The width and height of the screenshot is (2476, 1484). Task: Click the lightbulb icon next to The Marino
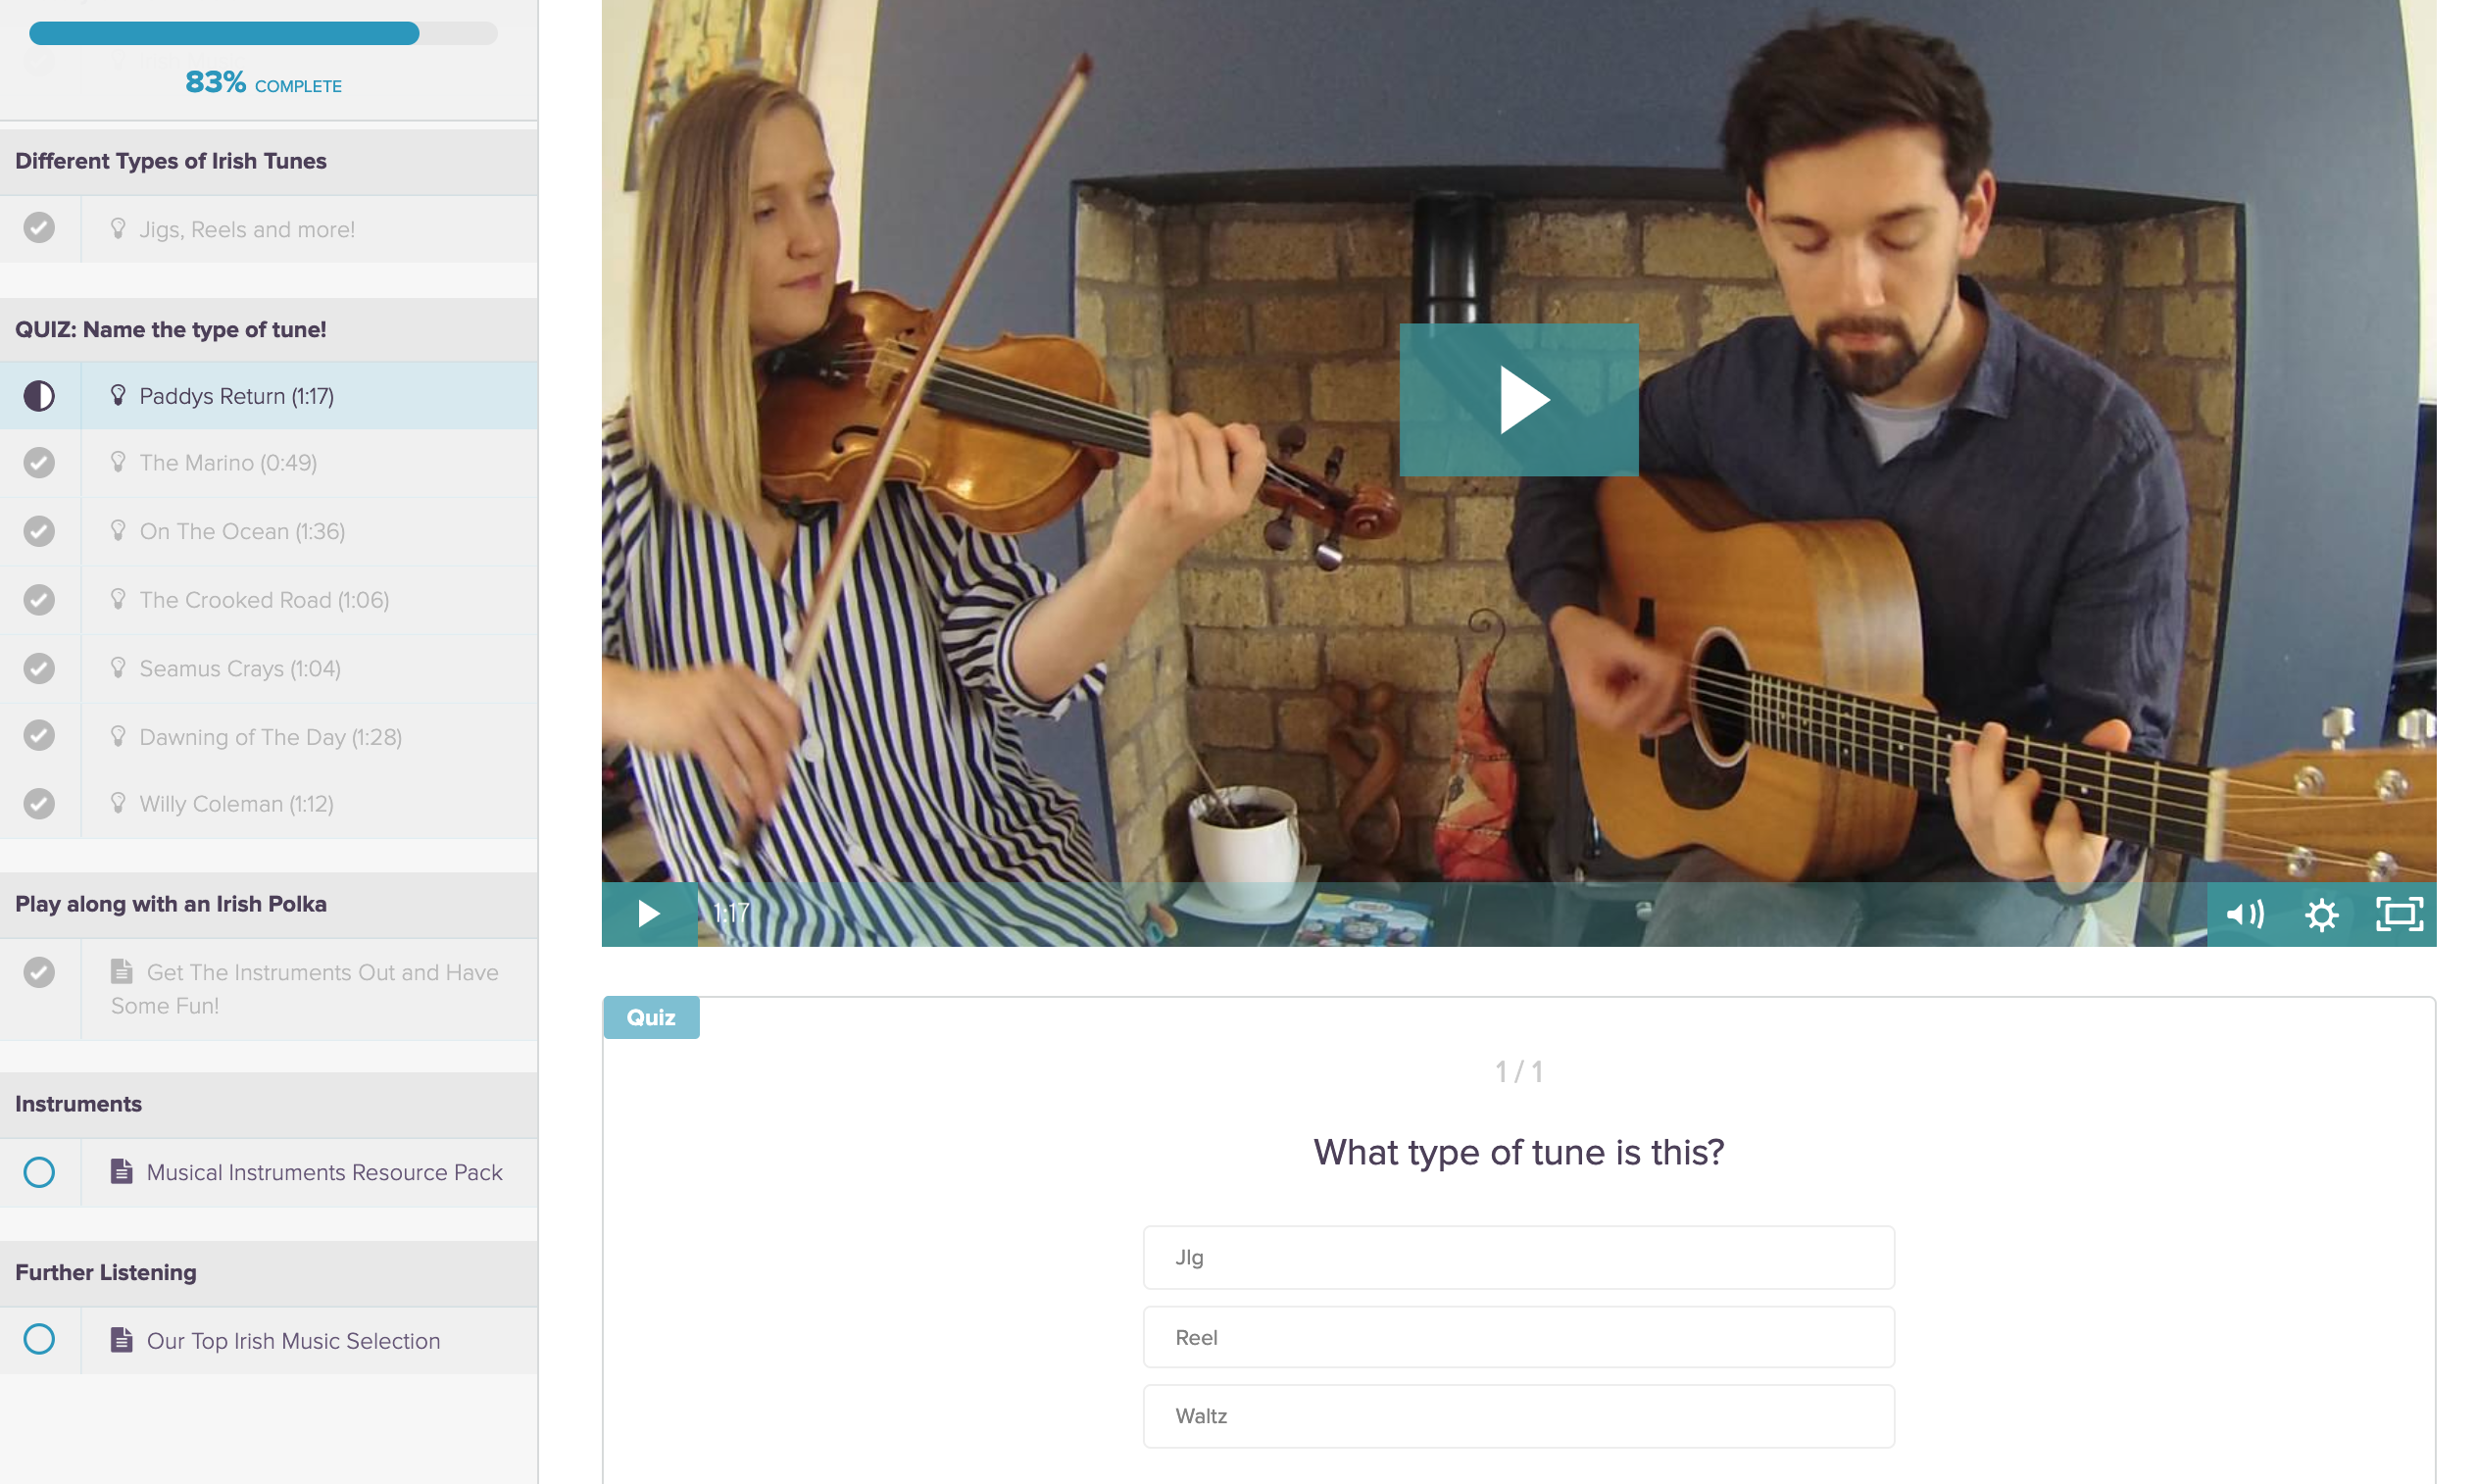[118, 462]
